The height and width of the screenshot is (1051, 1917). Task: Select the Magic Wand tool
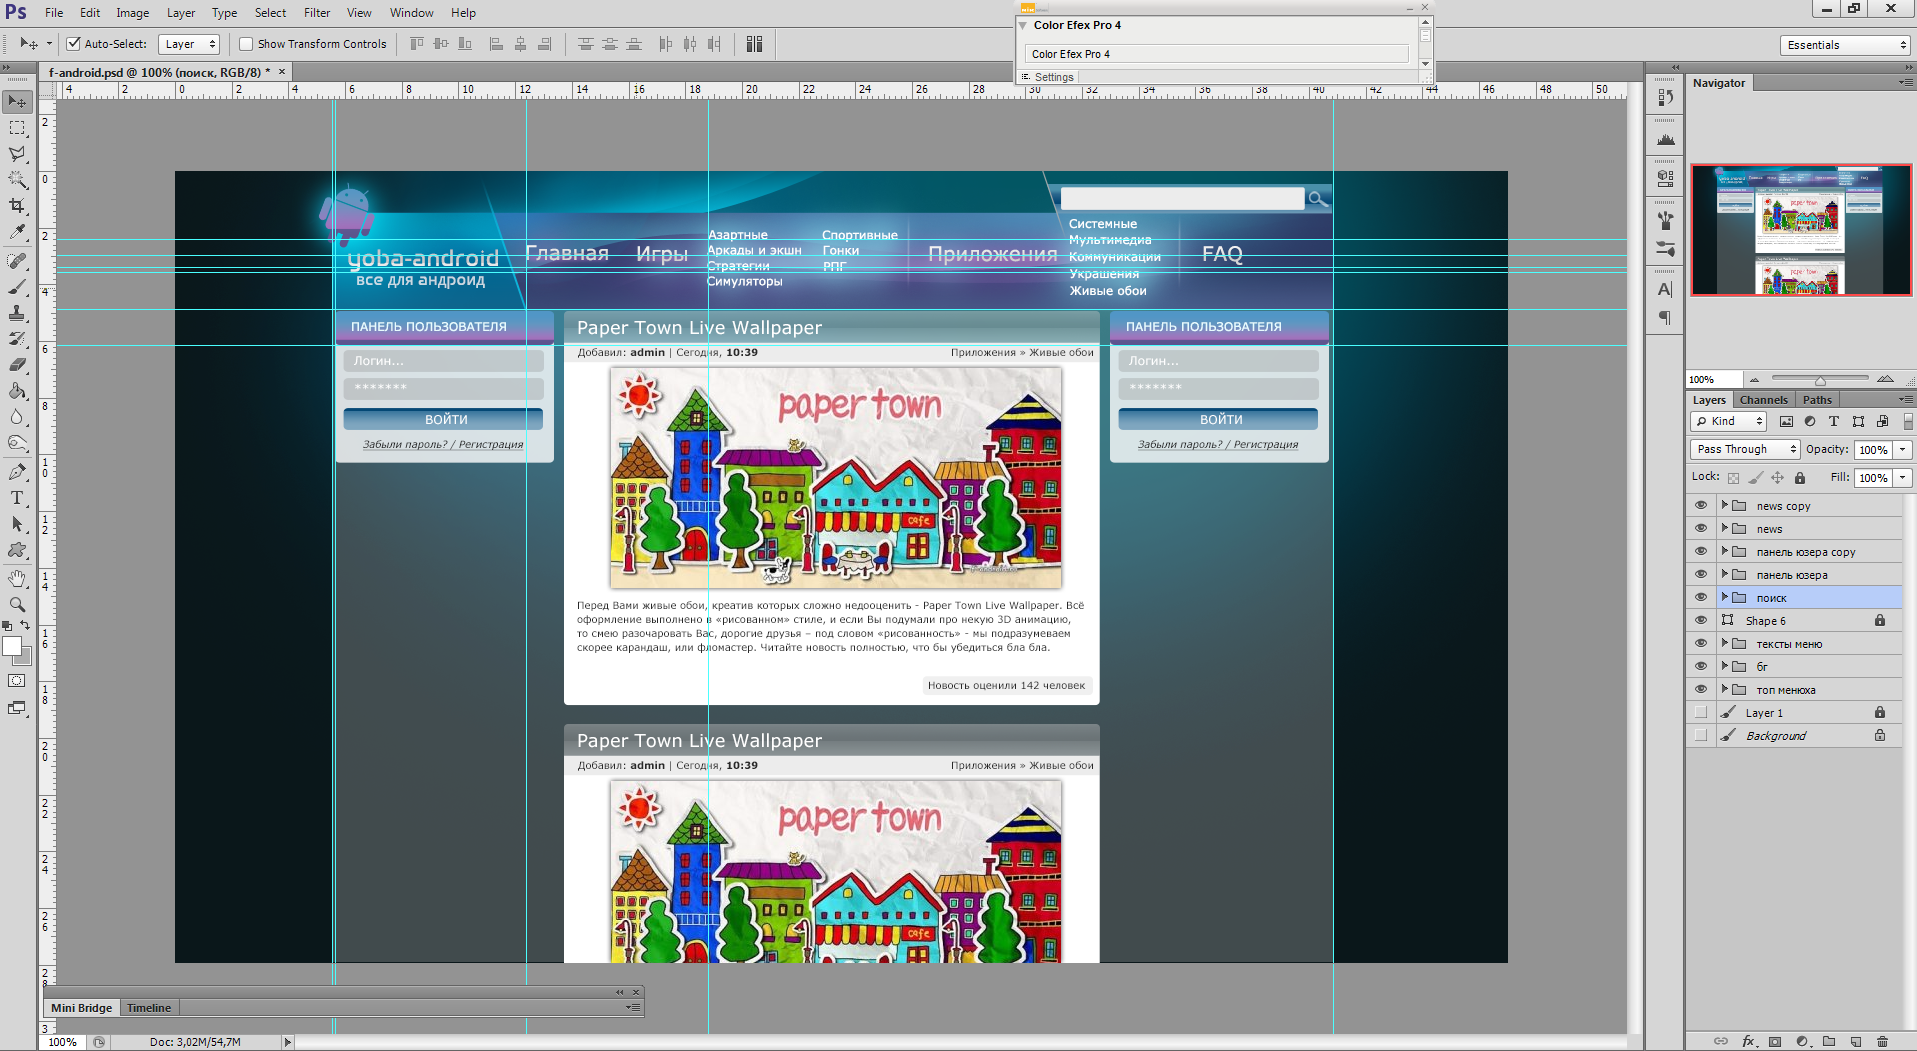tap(18, 180)
